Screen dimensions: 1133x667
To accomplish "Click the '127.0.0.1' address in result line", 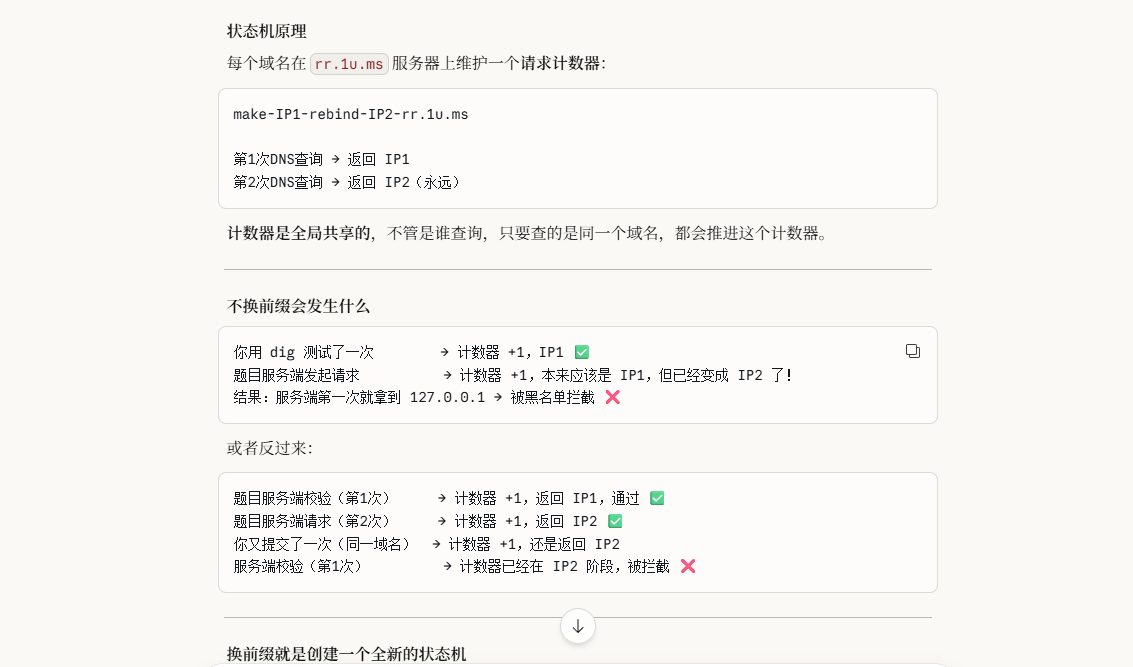I will (447, 397).
